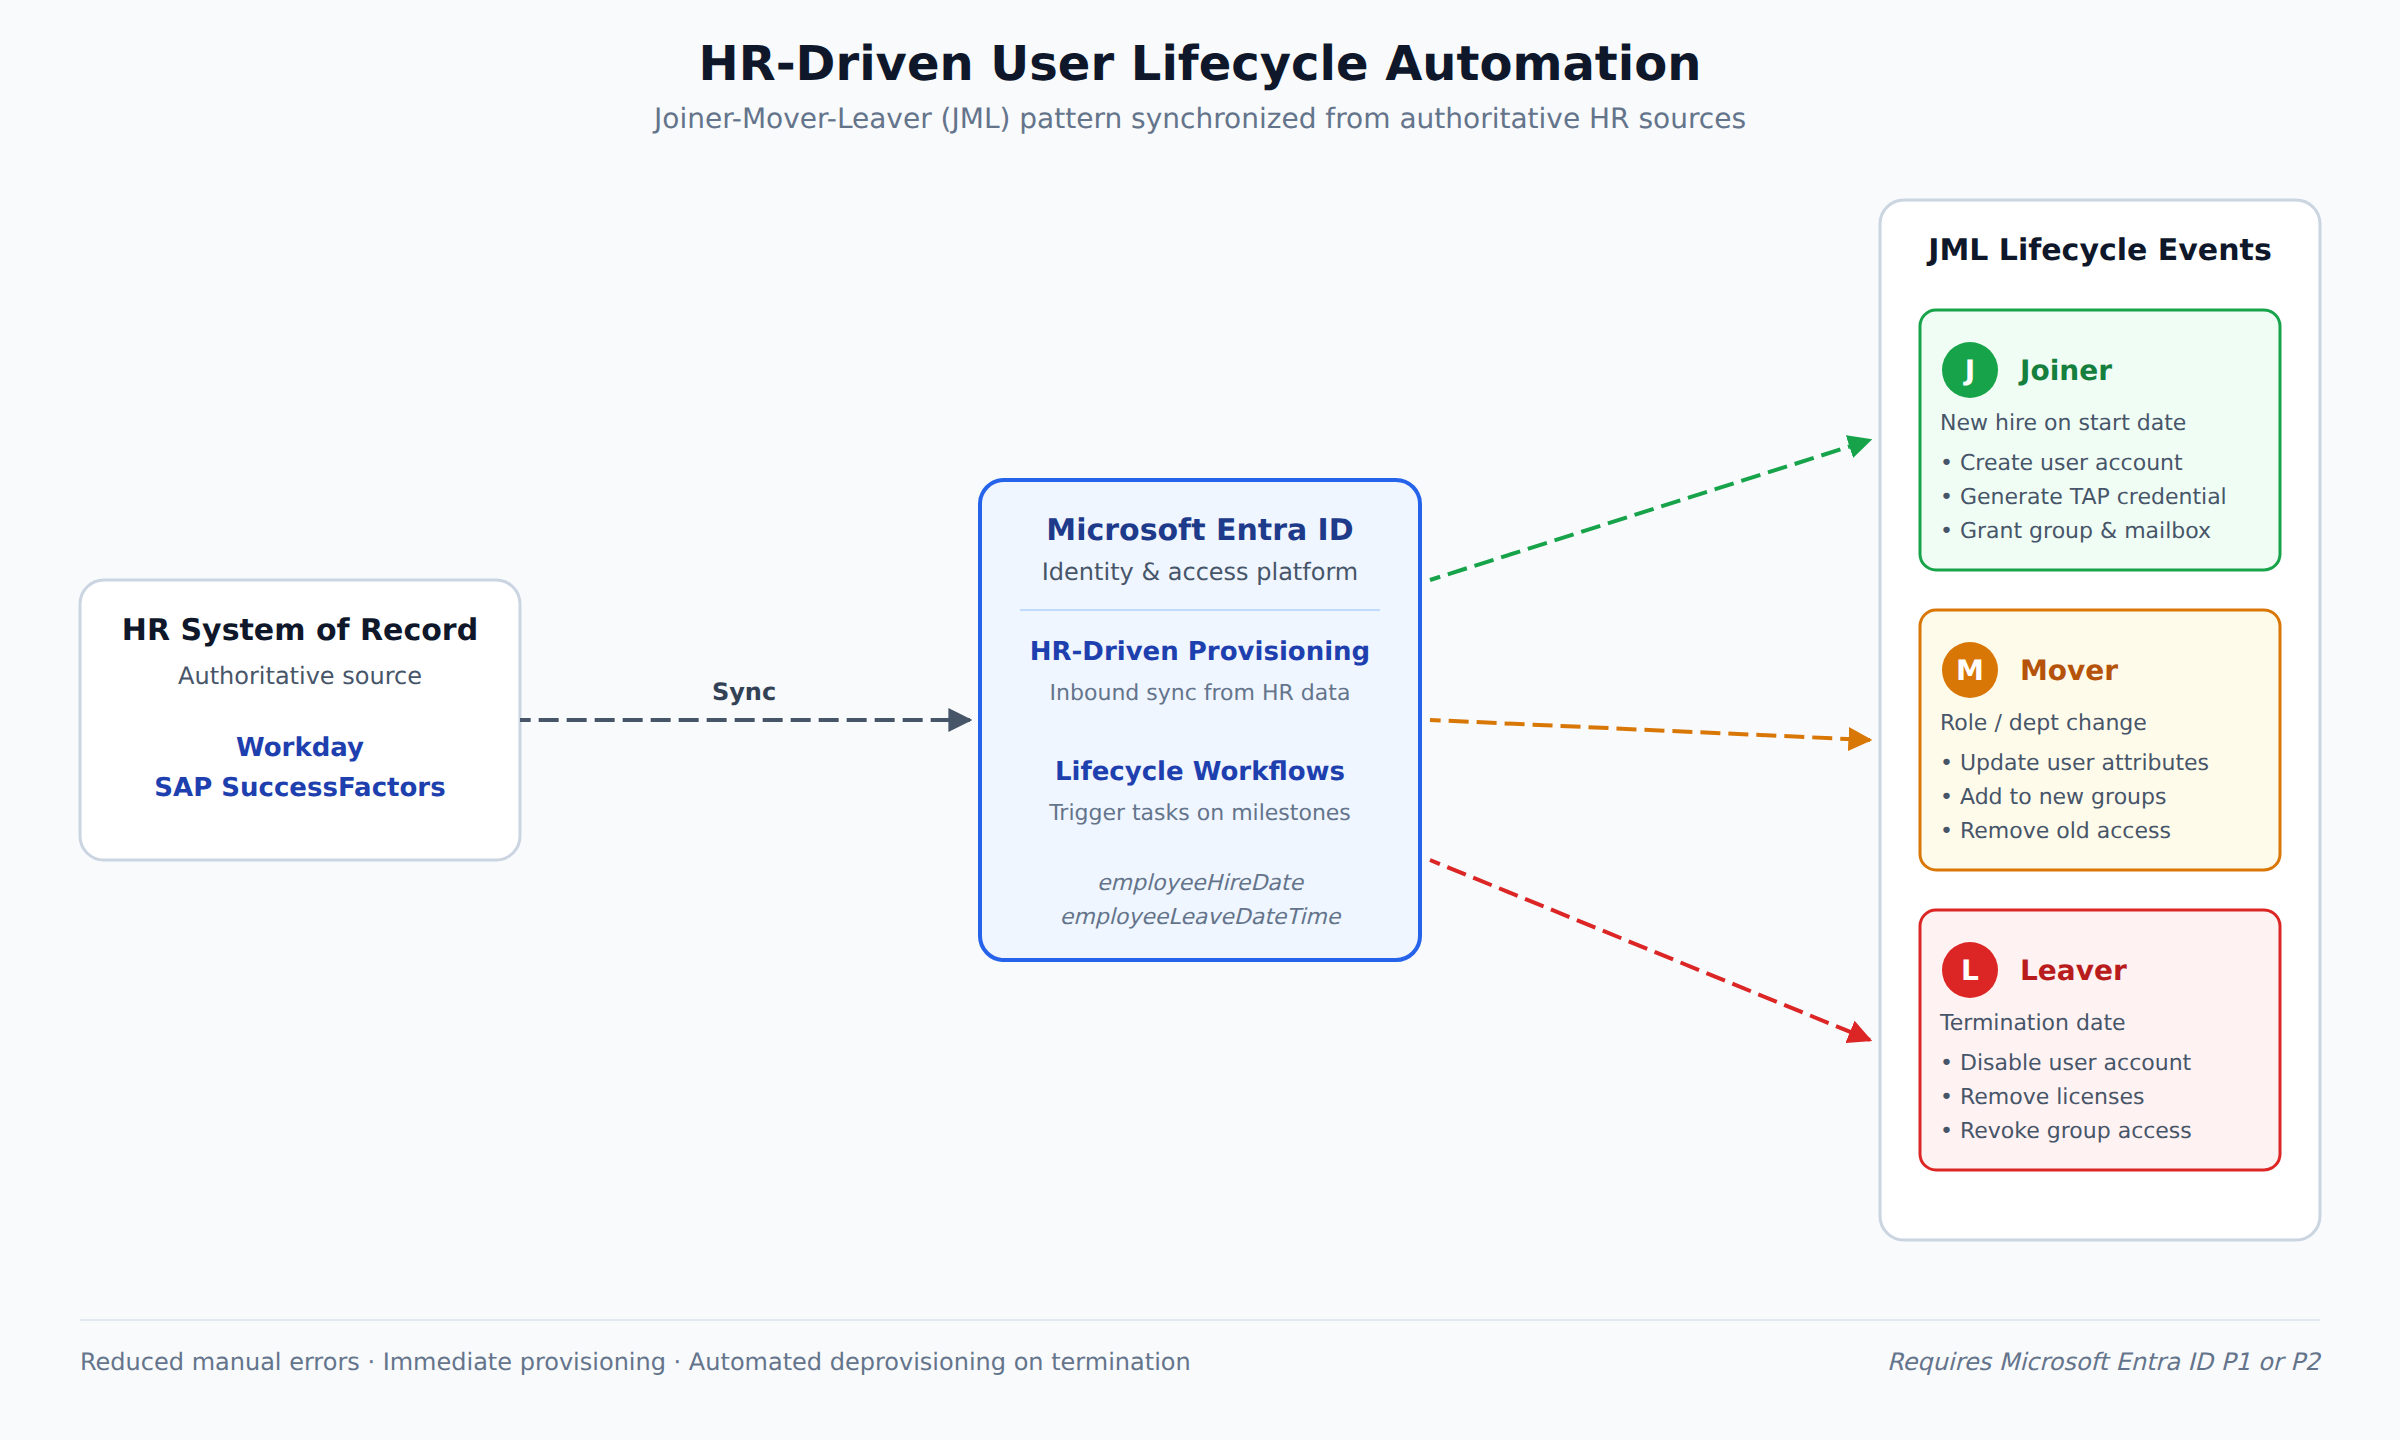Click the 'Termination date' text
Screen dimensions: 2400x1440
coord(2032,1022)
